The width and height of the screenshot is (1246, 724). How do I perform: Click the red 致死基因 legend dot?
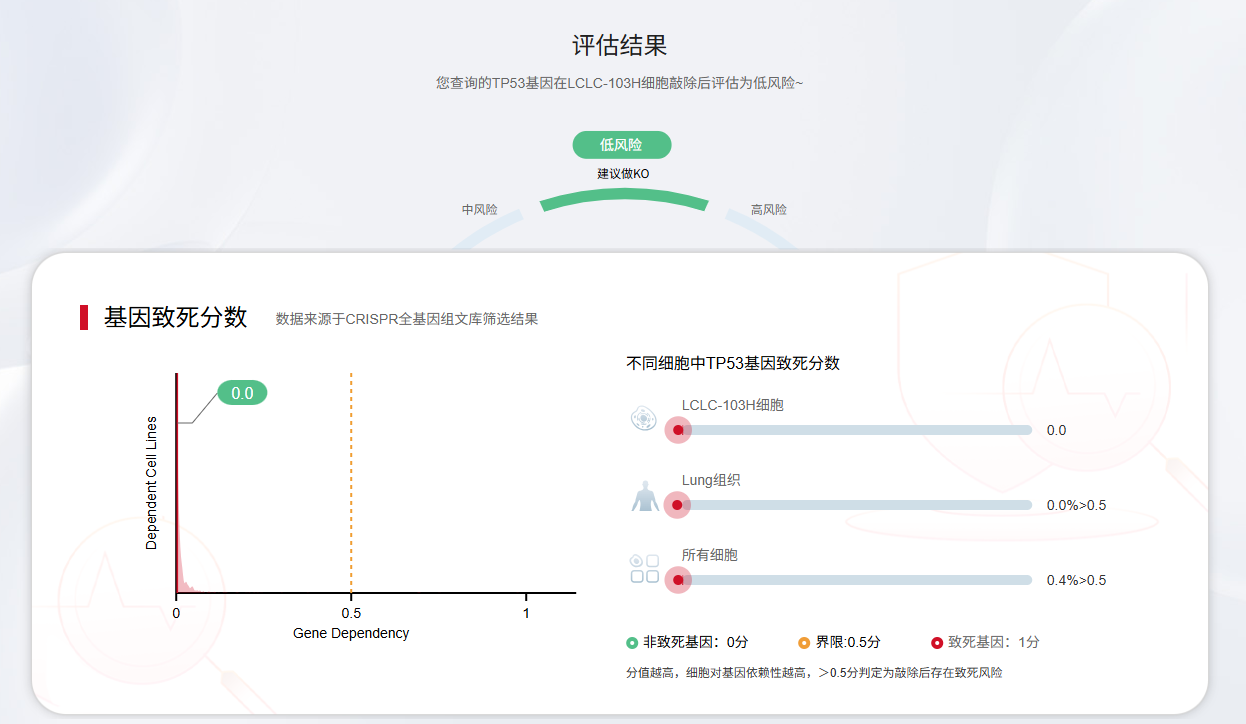point(937,643)
